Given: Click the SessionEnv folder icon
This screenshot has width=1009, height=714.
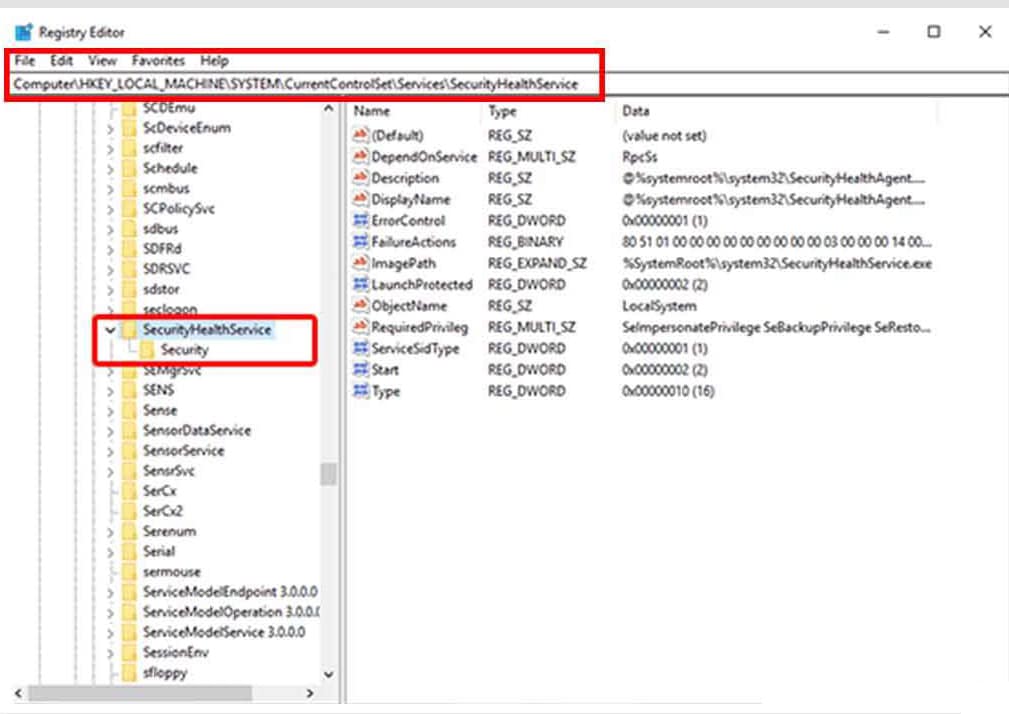Looking at the screenshot, I should (129, 653).
